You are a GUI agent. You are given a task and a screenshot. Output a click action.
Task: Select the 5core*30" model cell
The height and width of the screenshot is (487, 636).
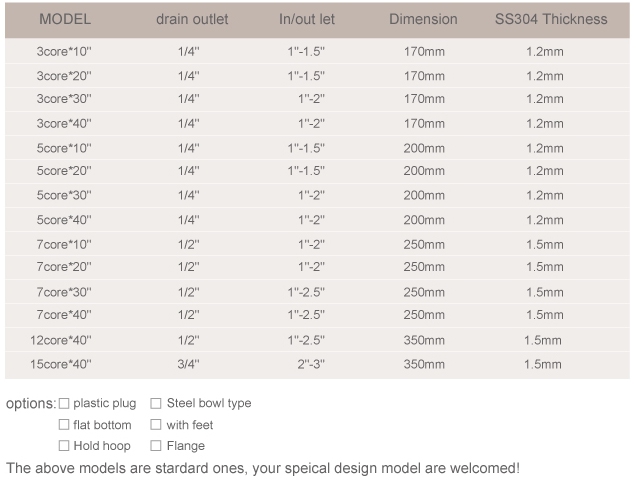coord(64,196)
